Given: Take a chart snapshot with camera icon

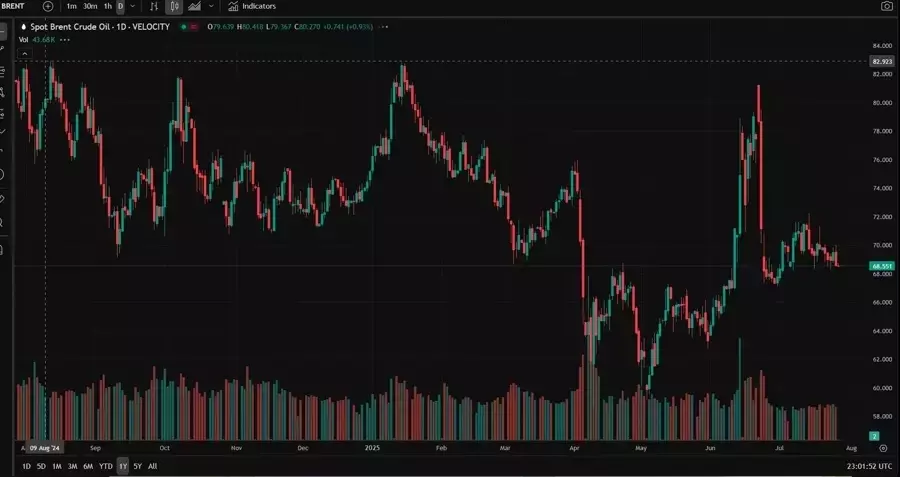Looking at the screenshot, I should 886,6.
